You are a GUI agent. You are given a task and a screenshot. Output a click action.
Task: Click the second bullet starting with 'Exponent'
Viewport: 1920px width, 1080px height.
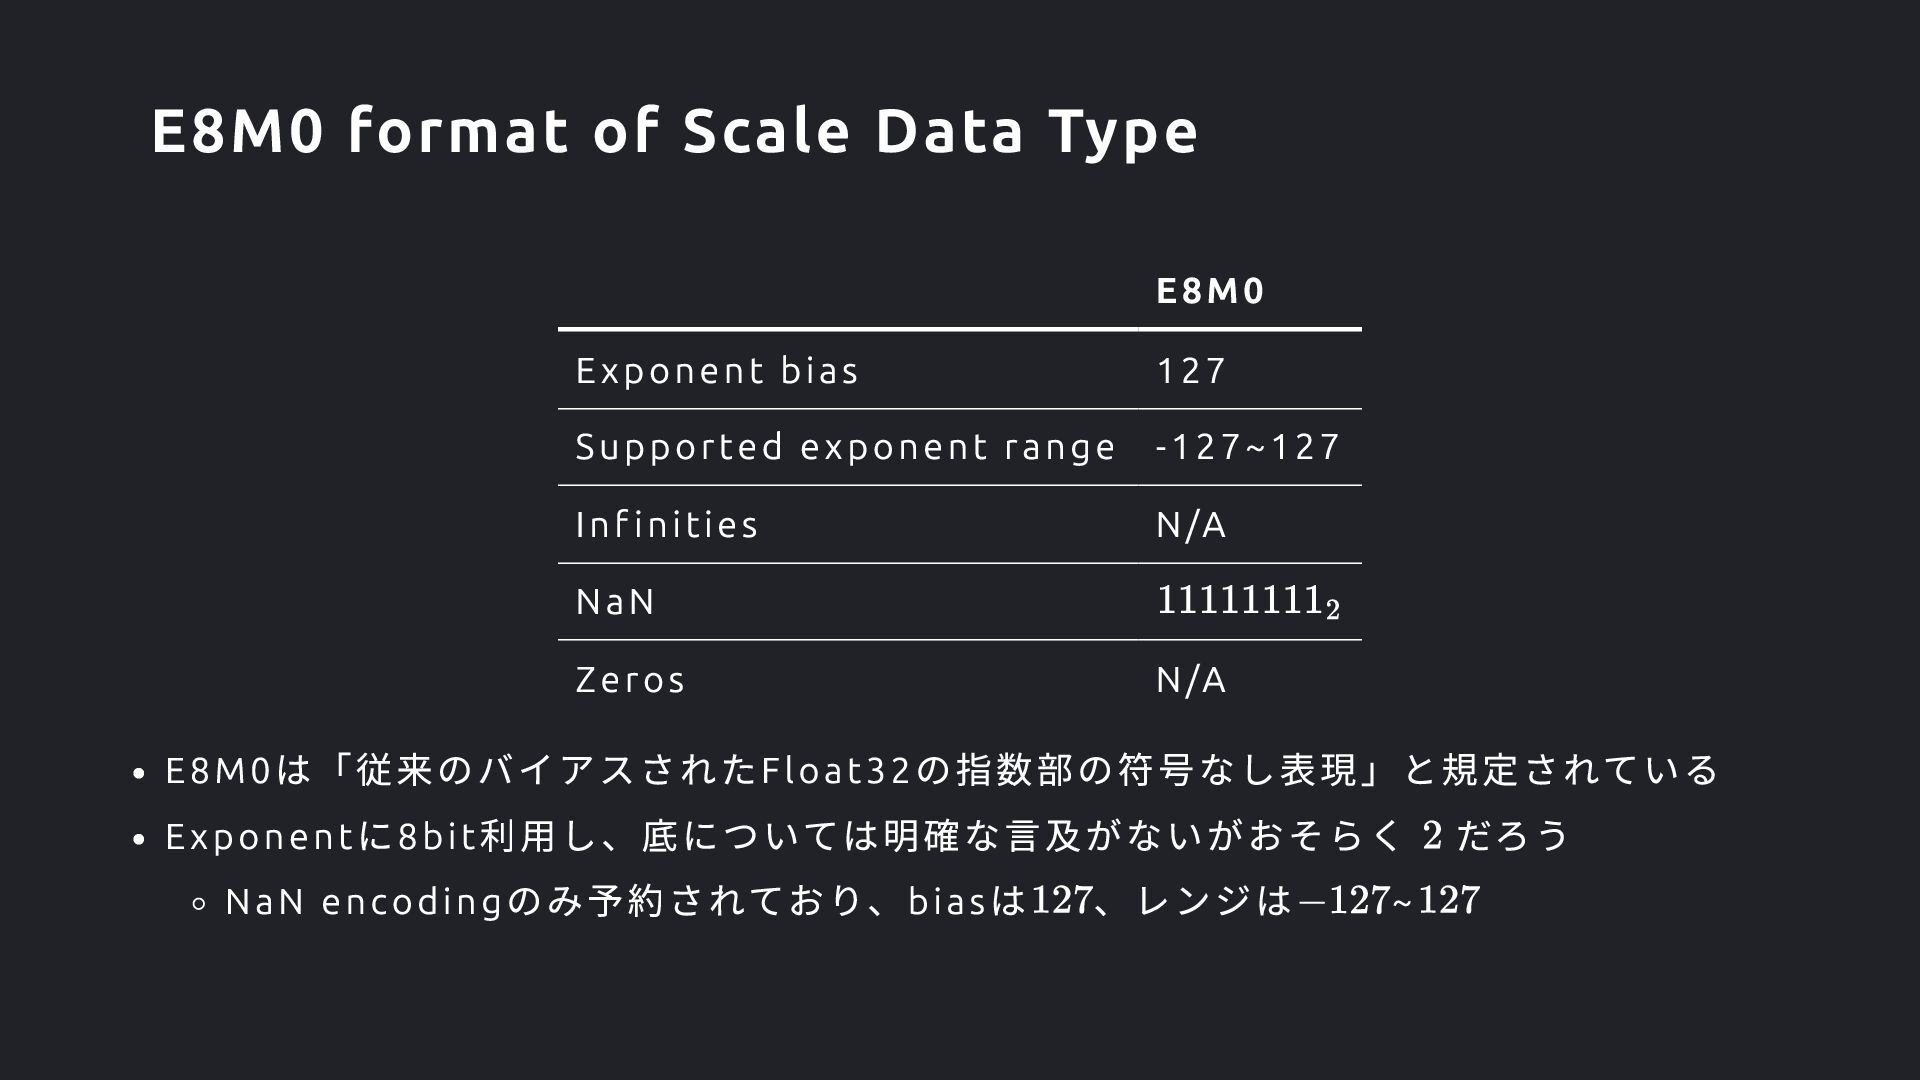868,836
